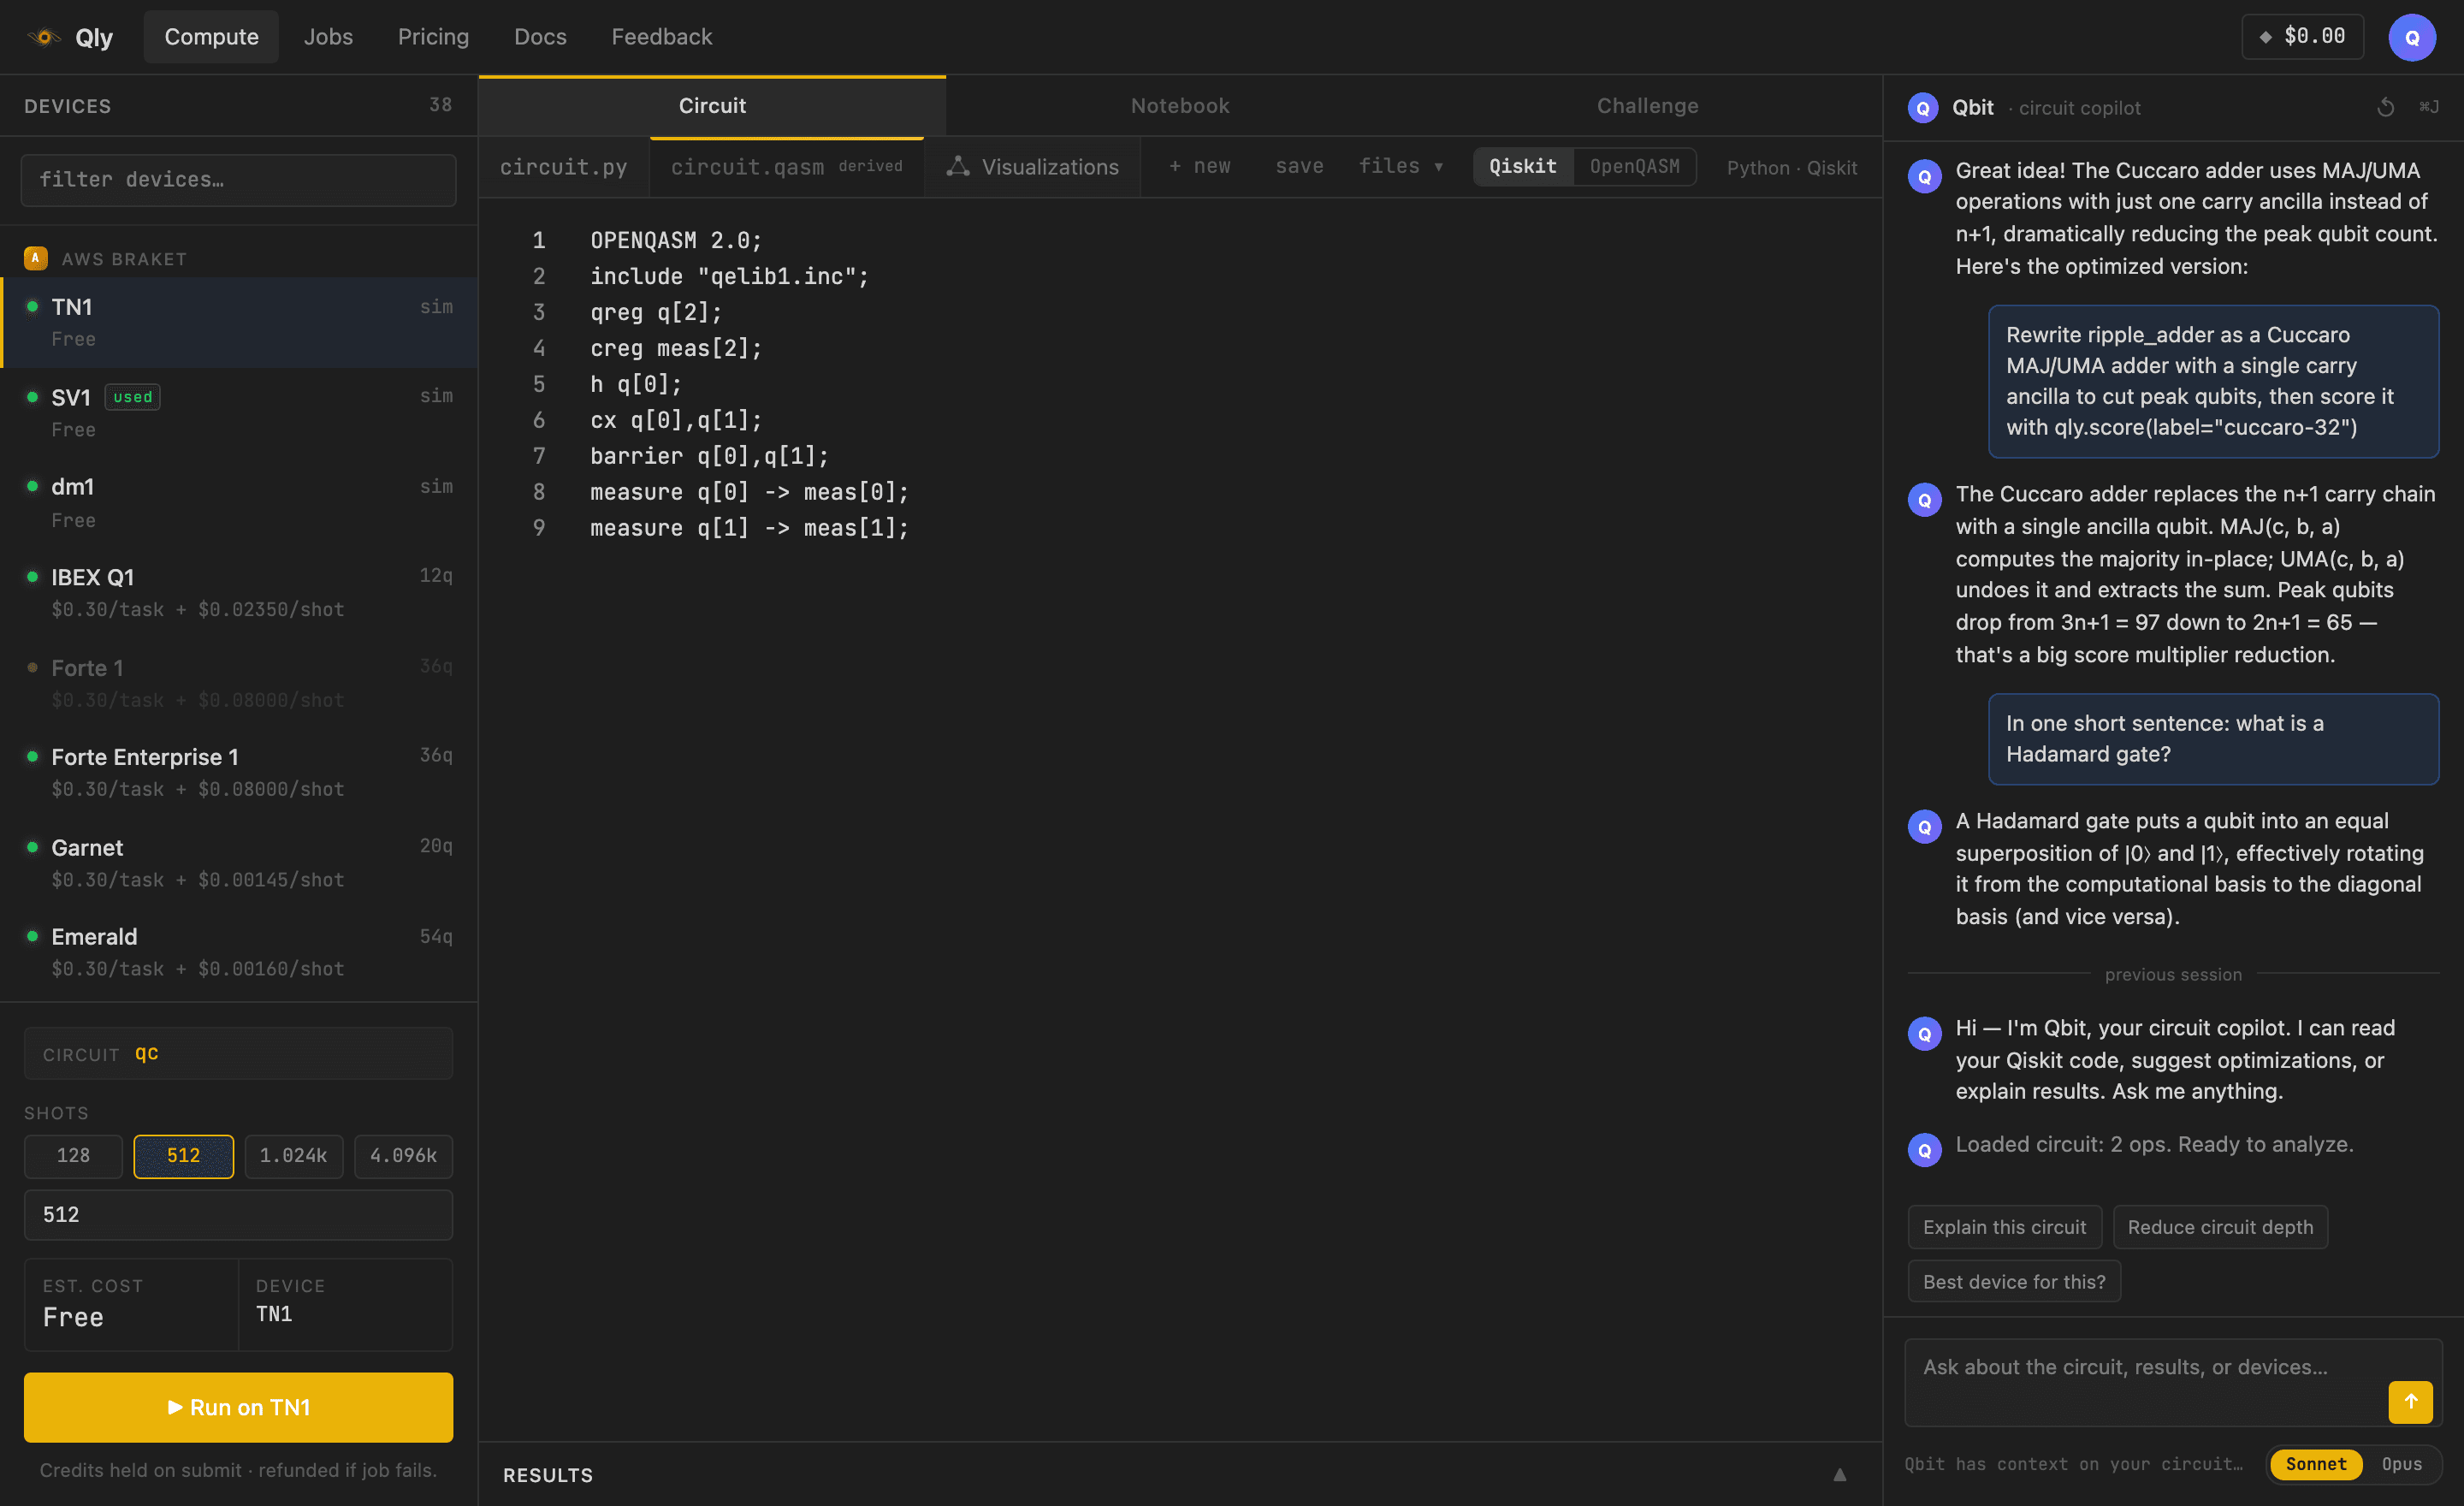This screenshot has width=2464, height=1506.
Task: Toggle code view to OpenQASM
Action: pos(1635,166)
